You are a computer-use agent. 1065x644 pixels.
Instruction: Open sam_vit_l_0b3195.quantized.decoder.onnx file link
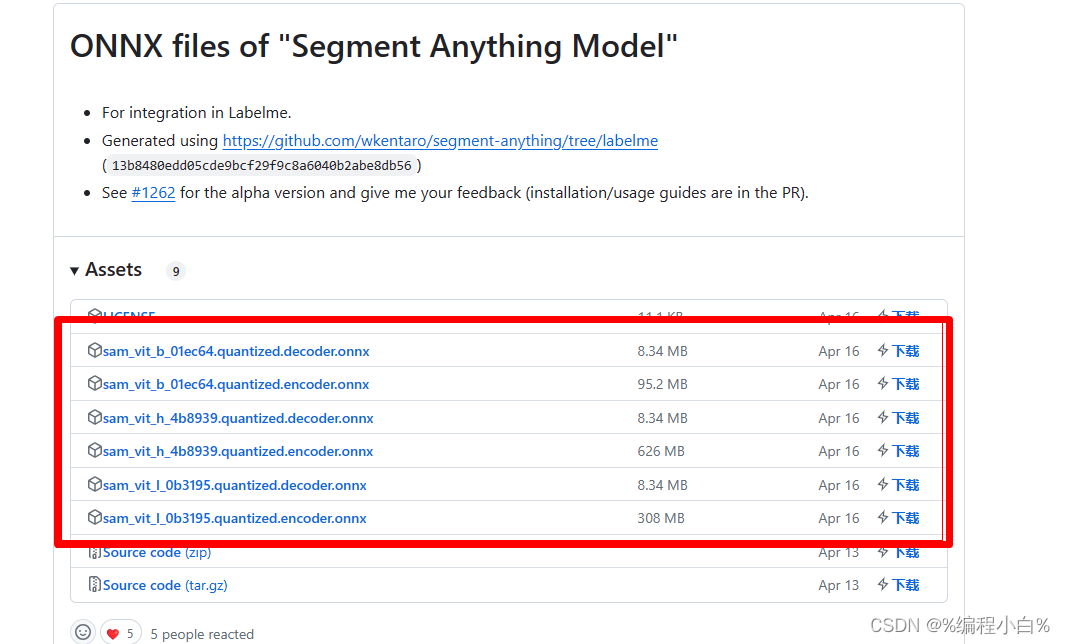click(234, 486)
